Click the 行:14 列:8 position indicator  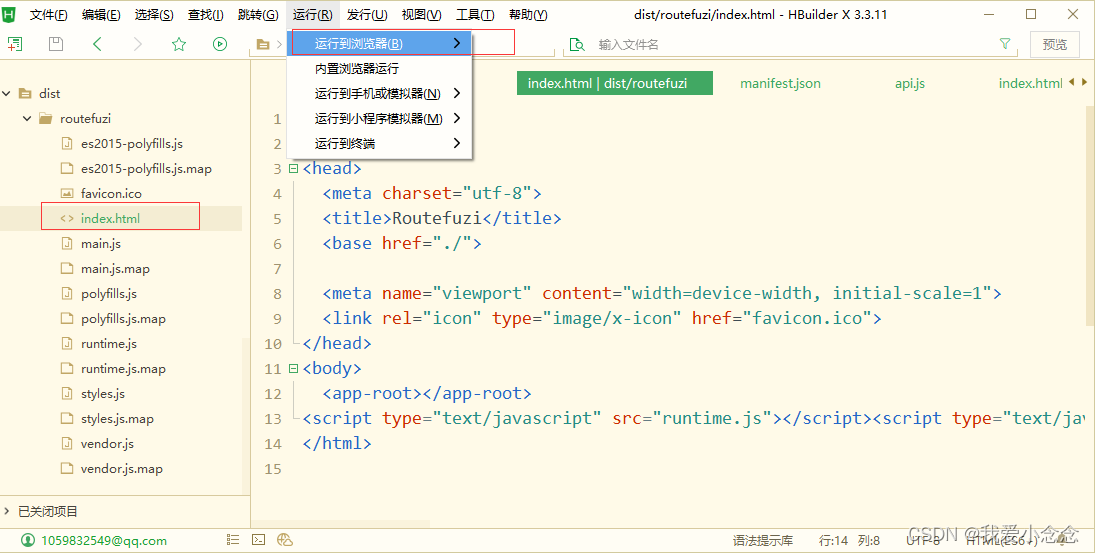click(x=849, y=540)
